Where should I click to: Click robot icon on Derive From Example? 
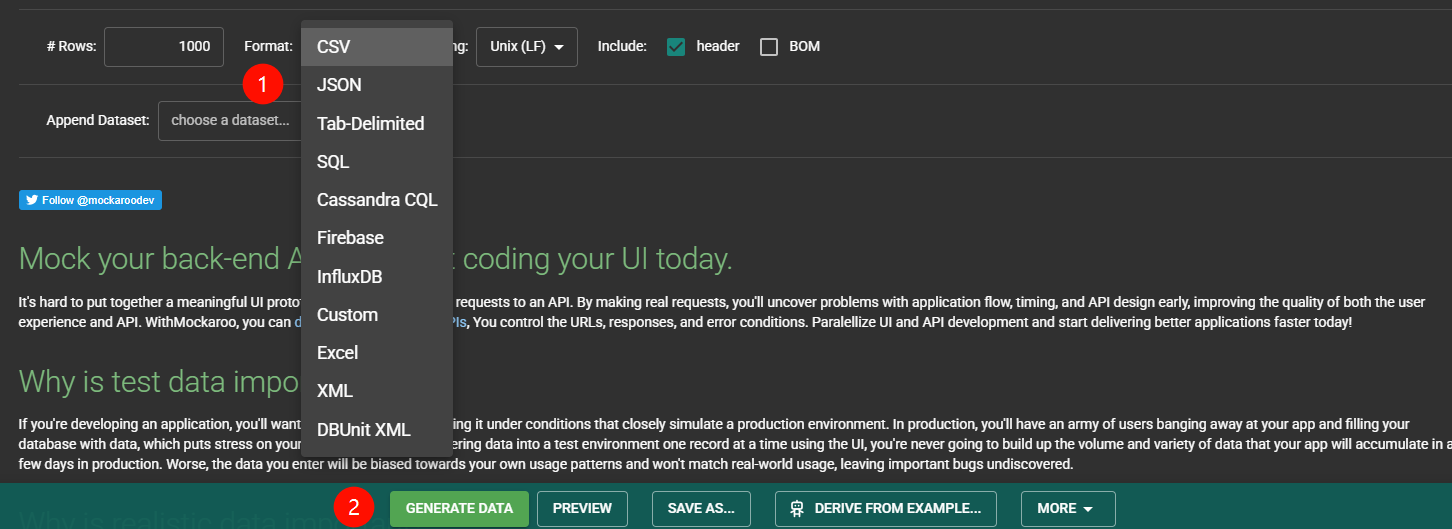pyautogui.click(x=797, y=508)
